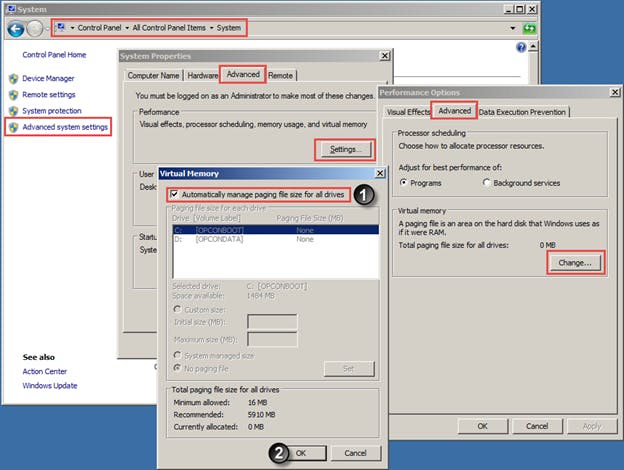Image resolution: width=624 pixels, height=470 pixels.
Task: Click the System protection shield icon
Action: coord(12,110)
